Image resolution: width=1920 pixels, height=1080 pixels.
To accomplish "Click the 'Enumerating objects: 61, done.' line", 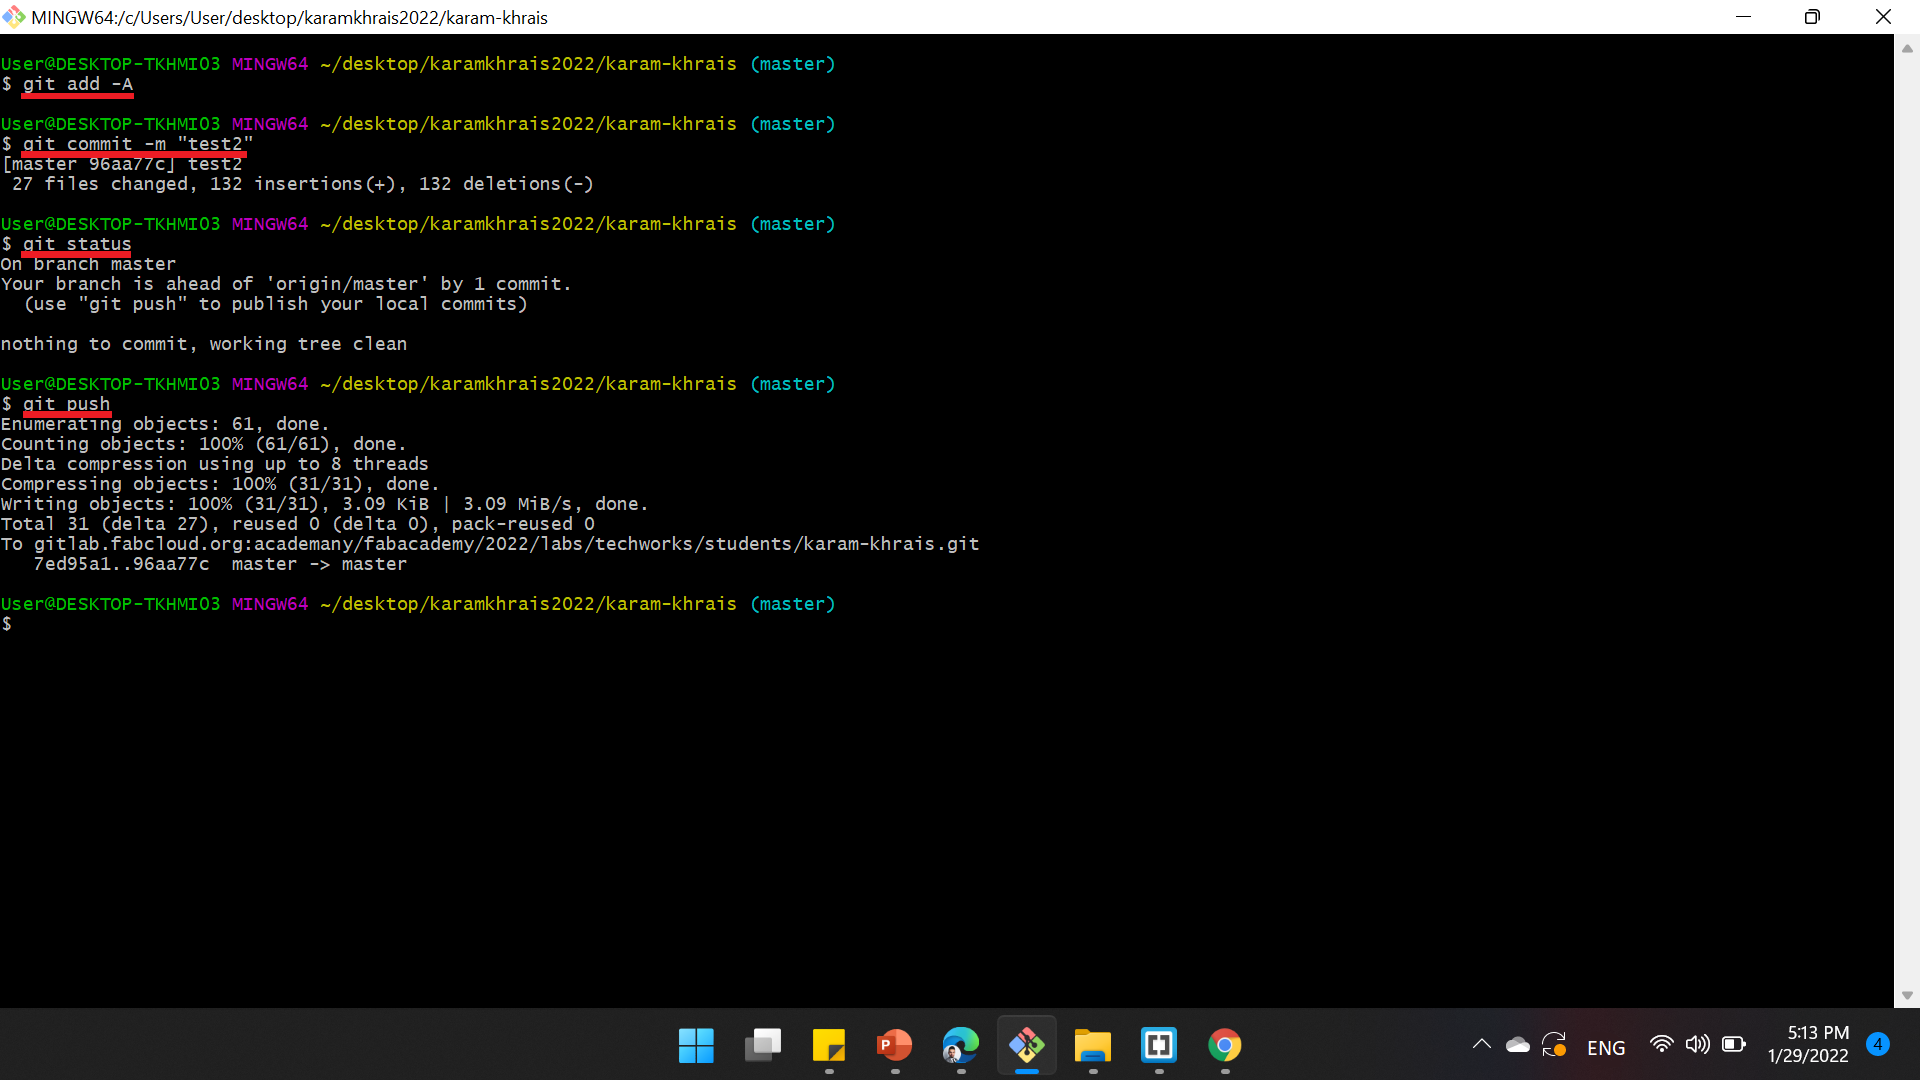I will [x=165, y=424].
